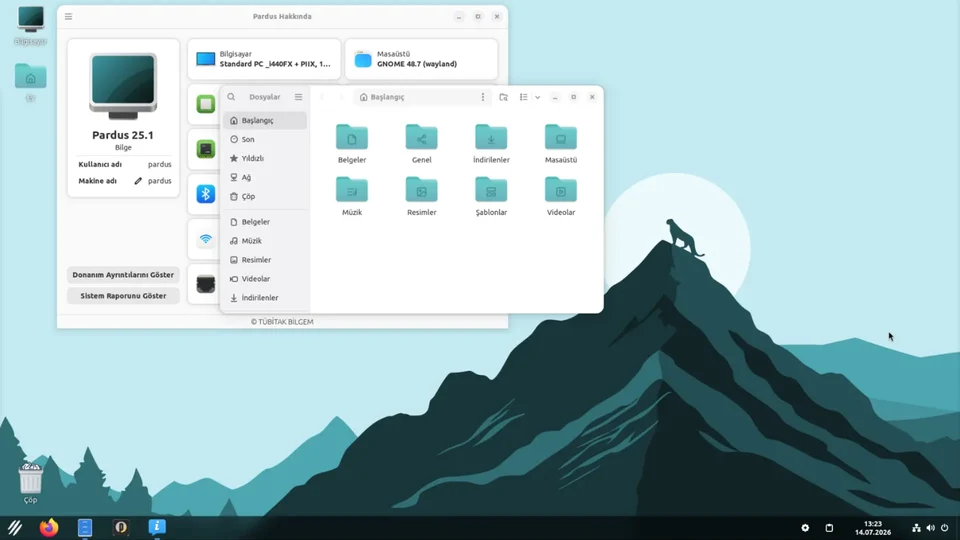Click the Wi-Fi icon in Pardus Hakkında
The image size is (960, 540).
coord(206,239)
